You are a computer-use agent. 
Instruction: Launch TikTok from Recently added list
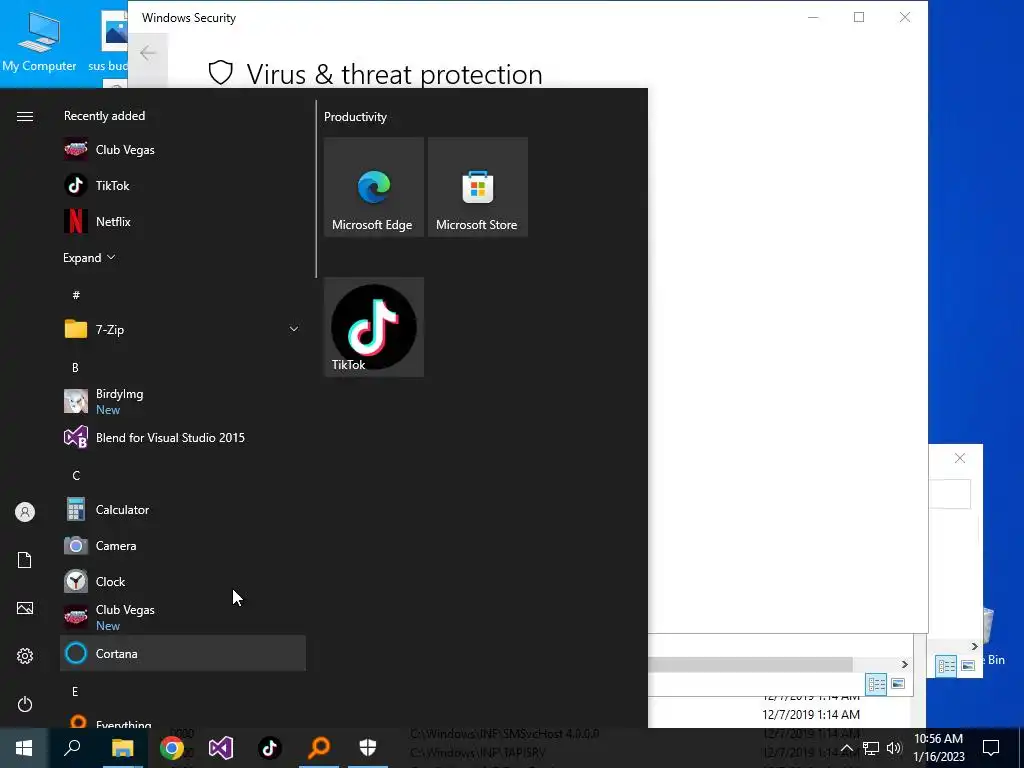[x=183, y=185]
